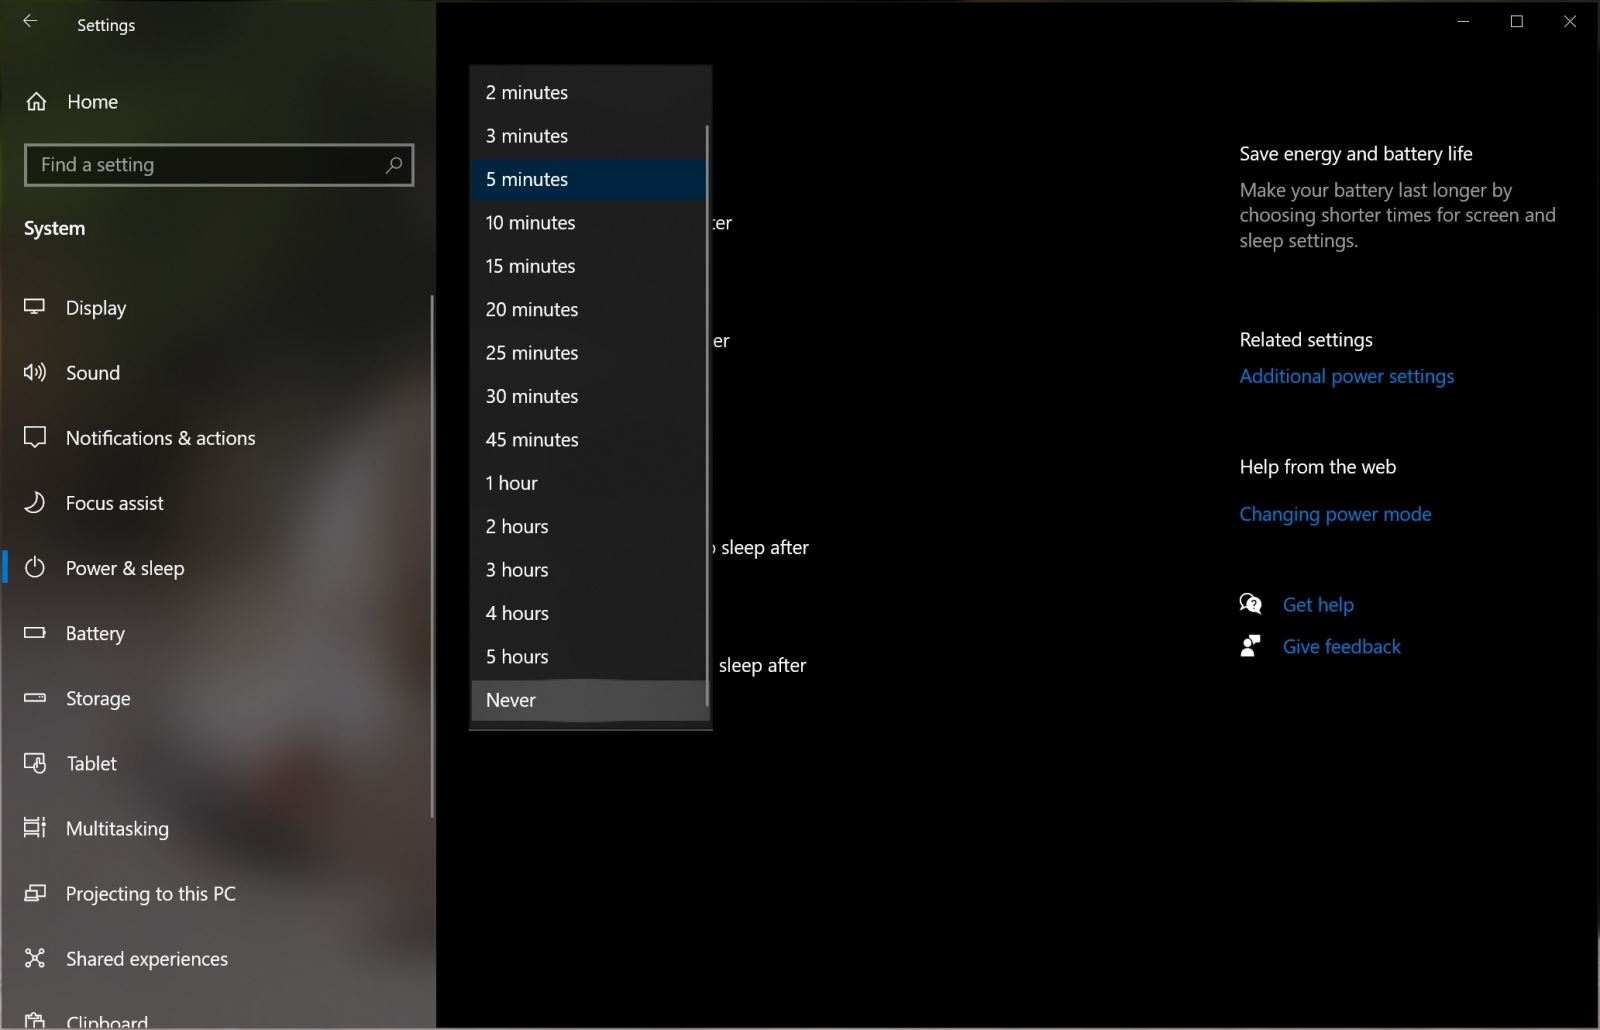Viewport: 1600px width, 1030px height.
Task: Click the Clipboard icon at the bottom
Action: (x=35, y=1018)
